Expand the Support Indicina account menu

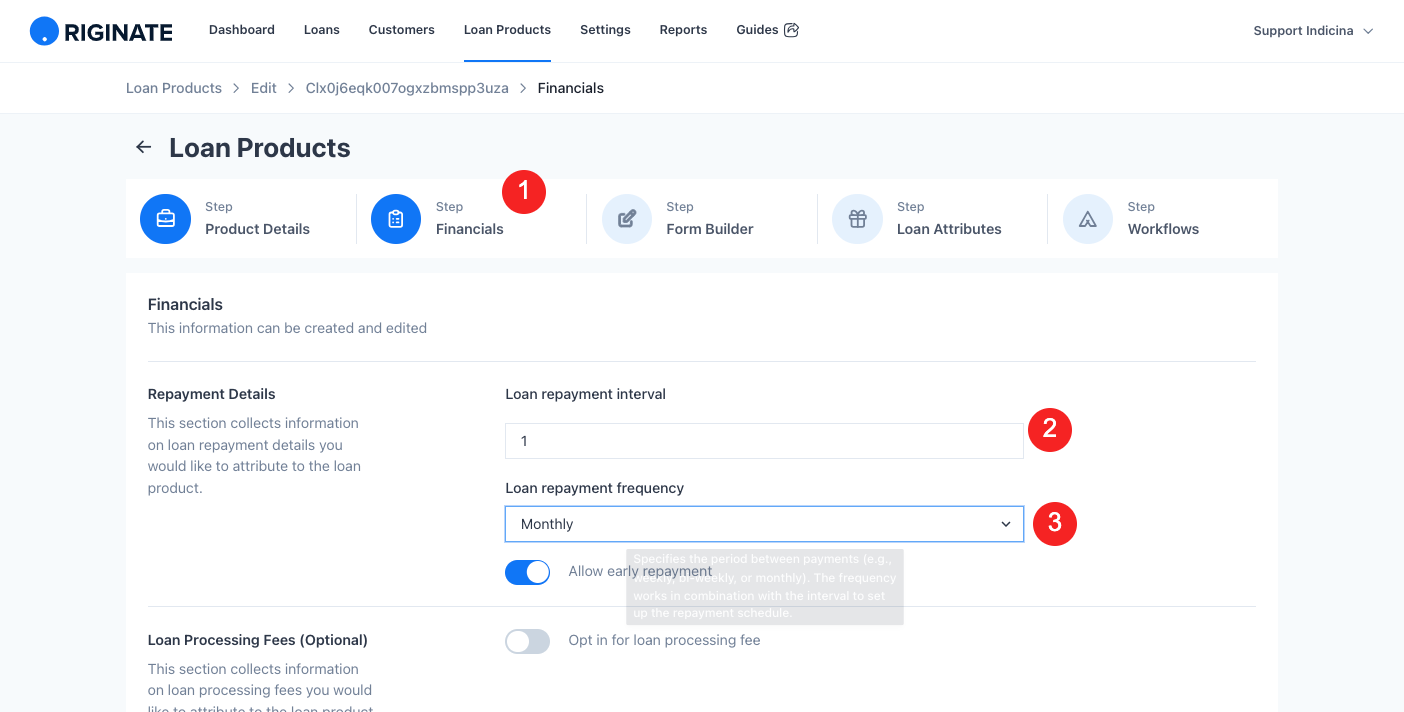tap(1313, 31)
